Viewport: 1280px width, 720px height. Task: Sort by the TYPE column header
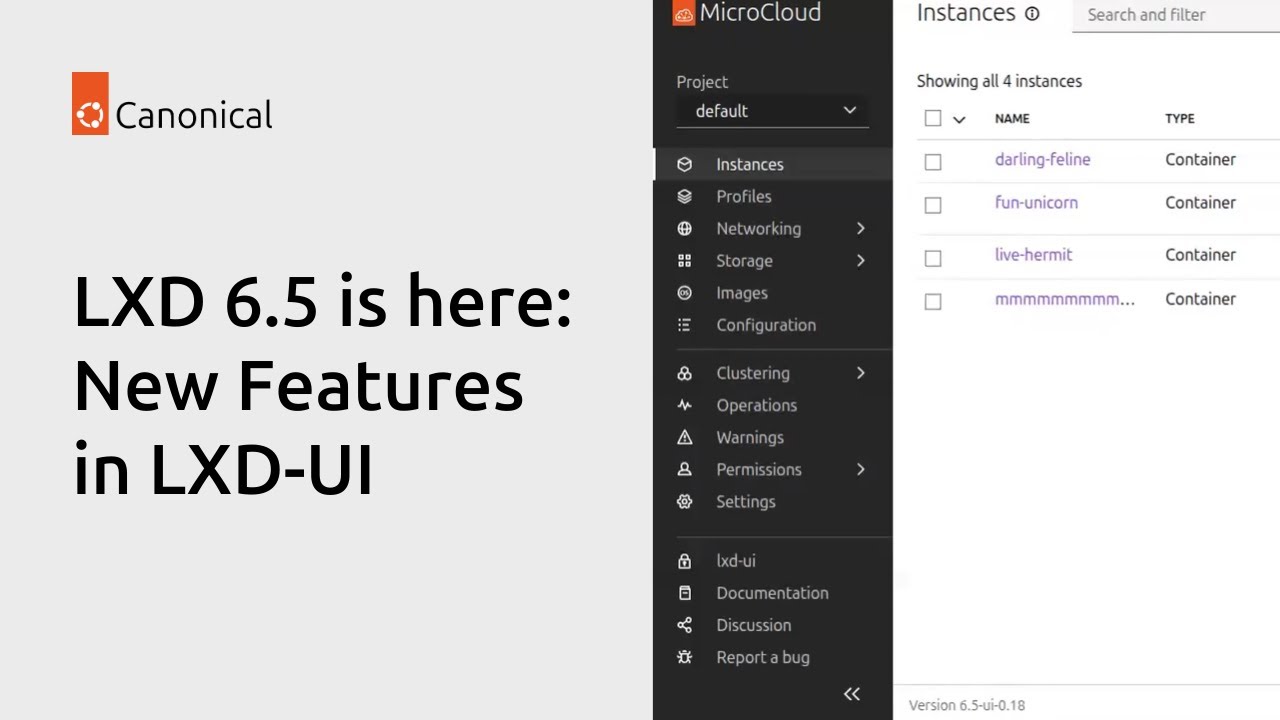click(x=1180, y=118)
